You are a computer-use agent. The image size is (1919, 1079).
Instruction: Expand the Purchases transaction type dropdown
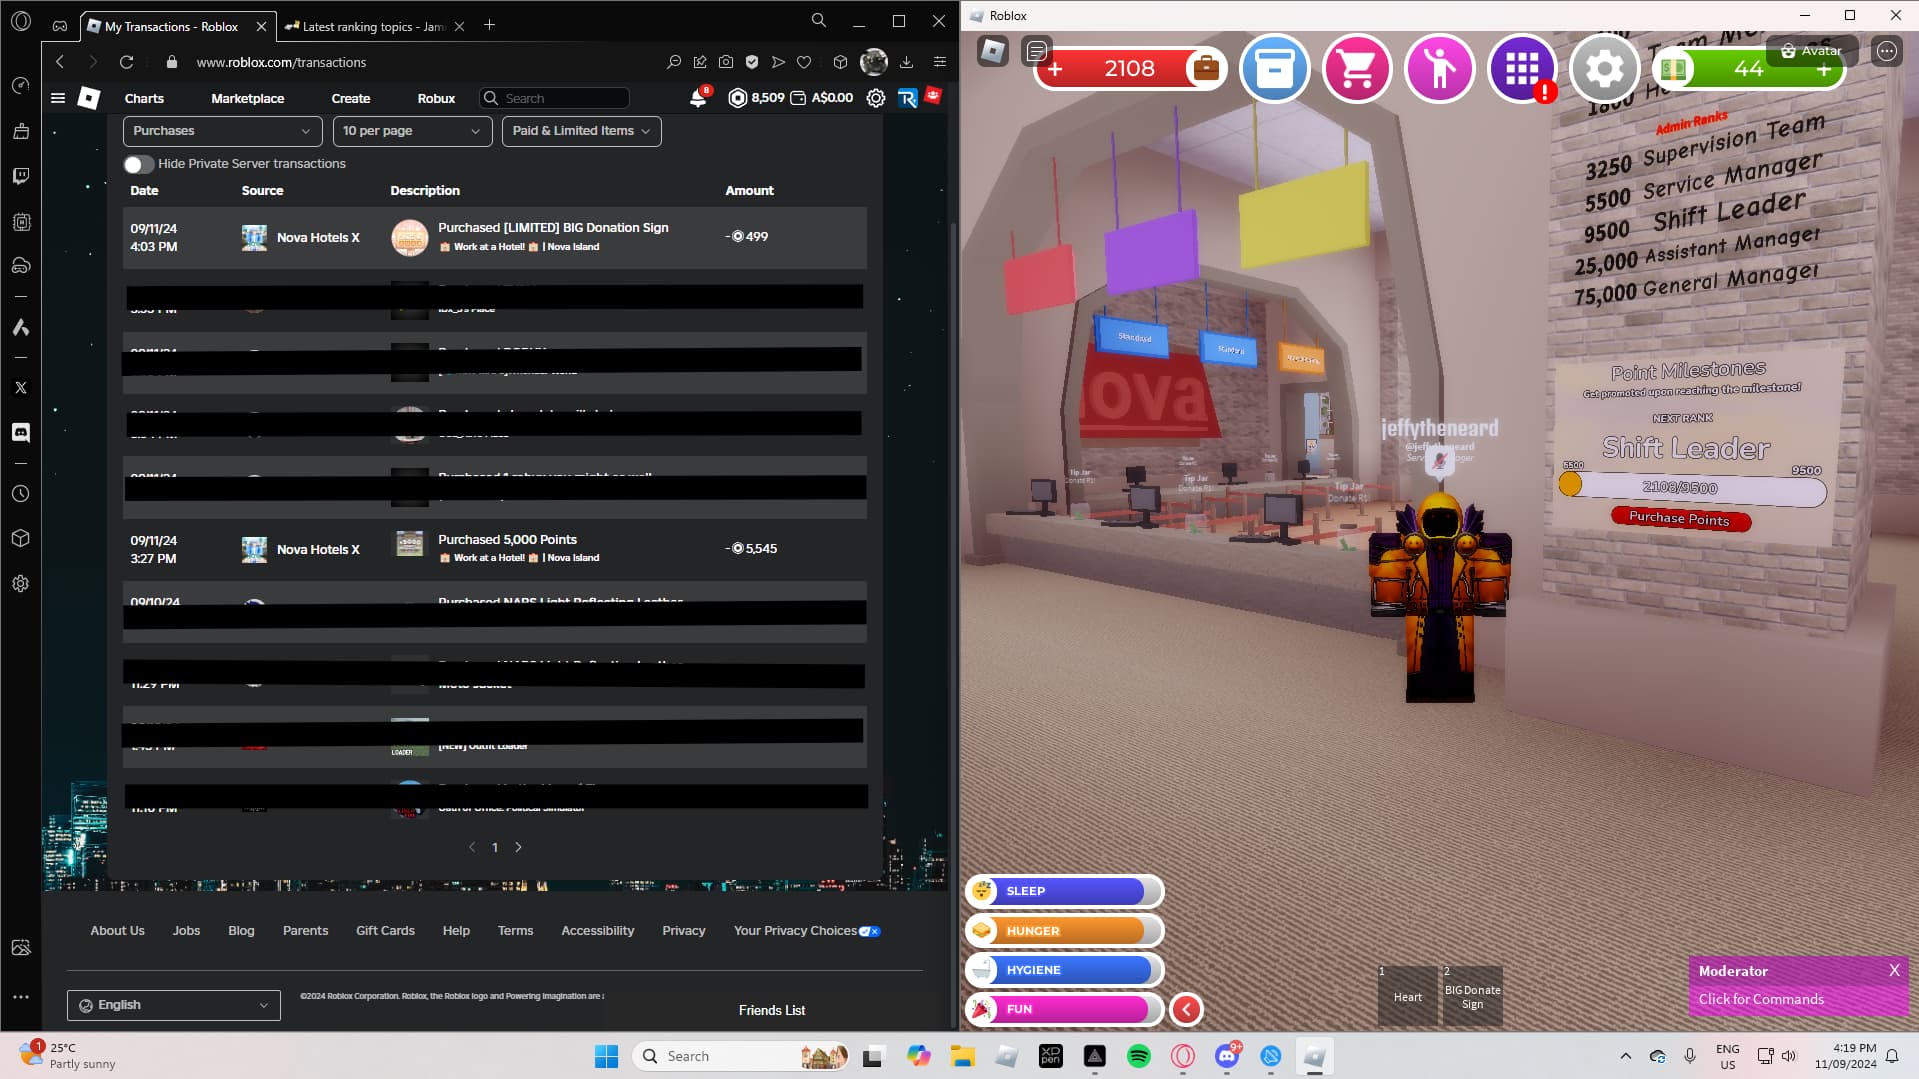click(222, 131)
